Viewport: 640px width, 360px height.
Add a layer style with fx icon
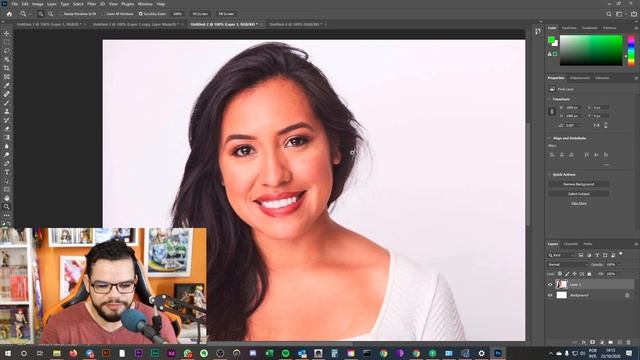584,342
